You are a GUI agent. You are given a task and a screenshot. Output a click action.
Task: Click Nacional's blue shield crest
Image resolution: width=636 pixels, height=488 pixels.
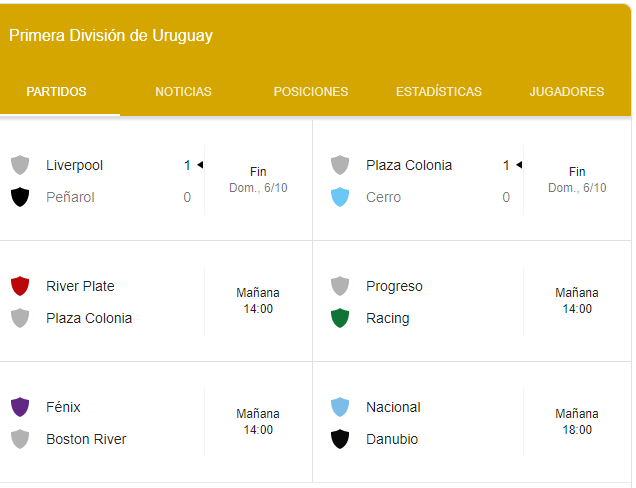tap(340, 407)
